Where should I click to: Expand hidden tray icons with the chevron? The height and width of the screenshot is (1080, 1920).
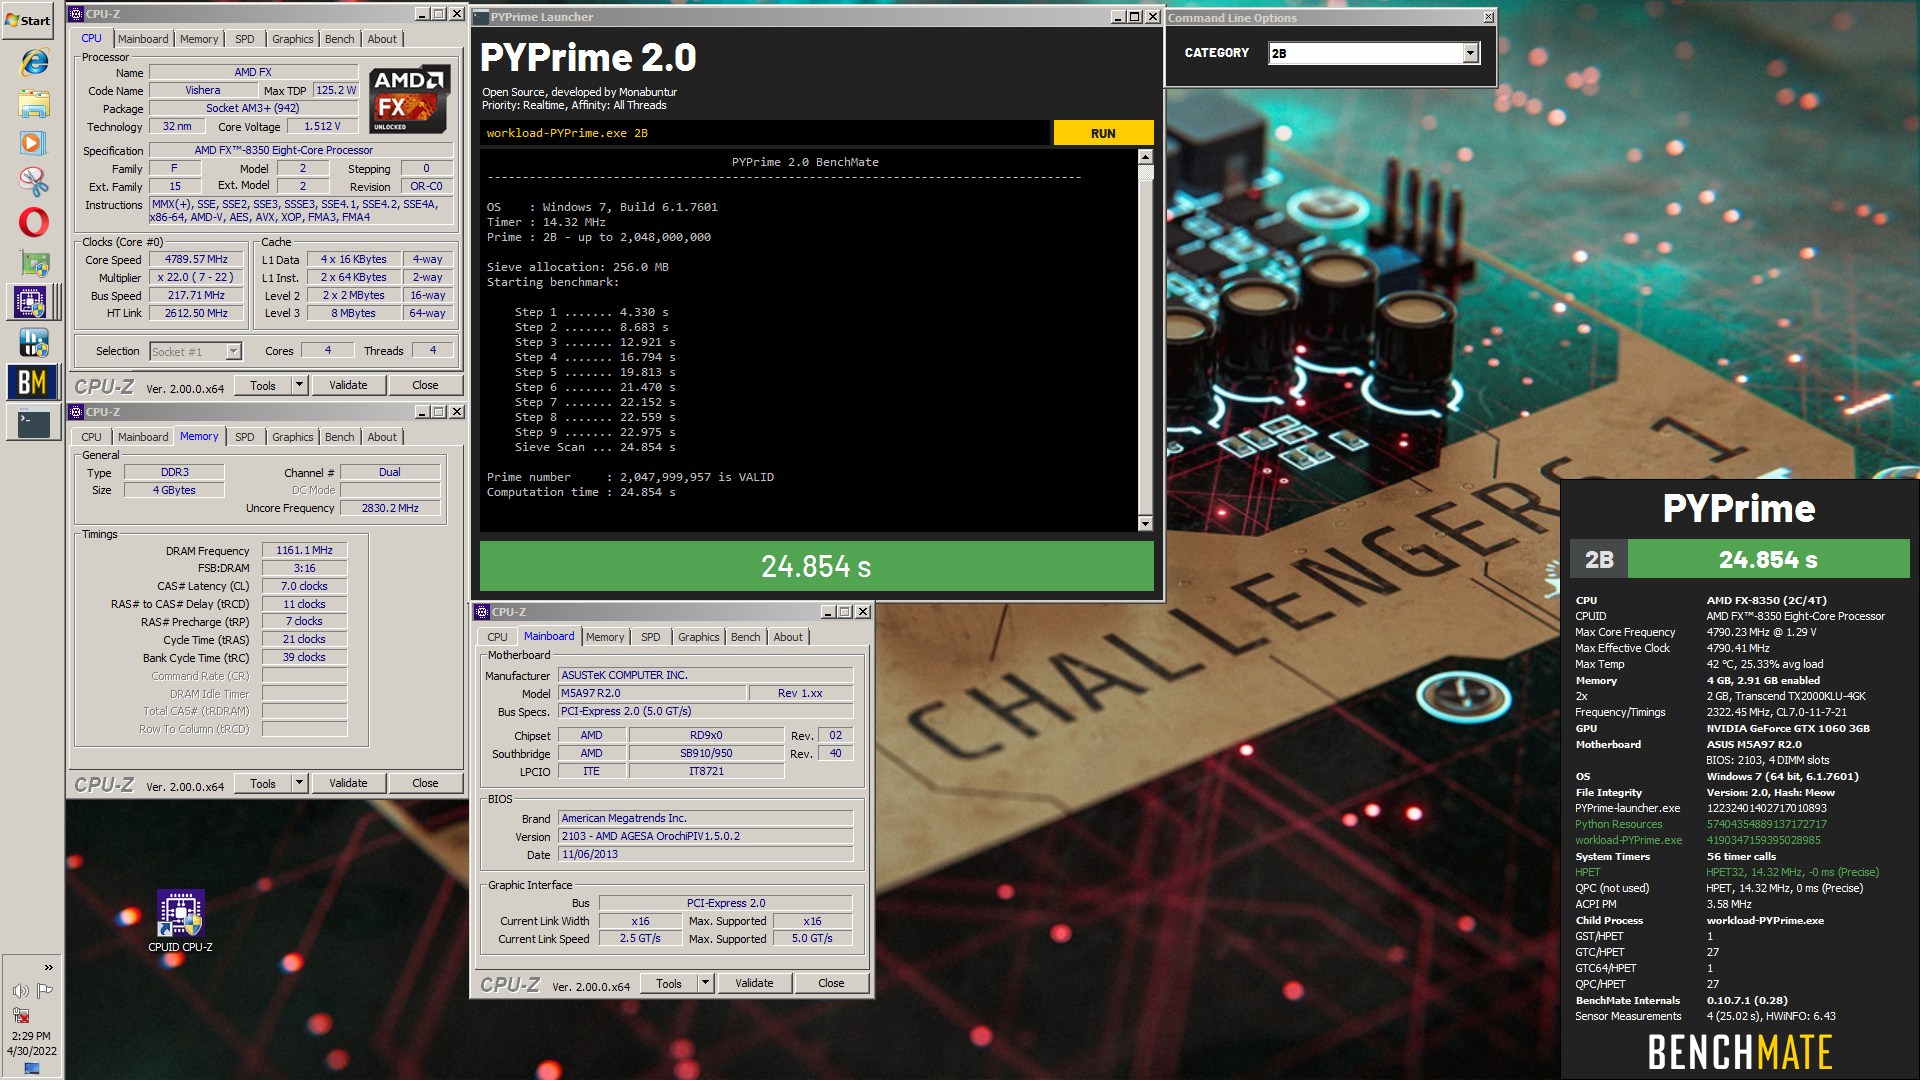tap(48, 967)
